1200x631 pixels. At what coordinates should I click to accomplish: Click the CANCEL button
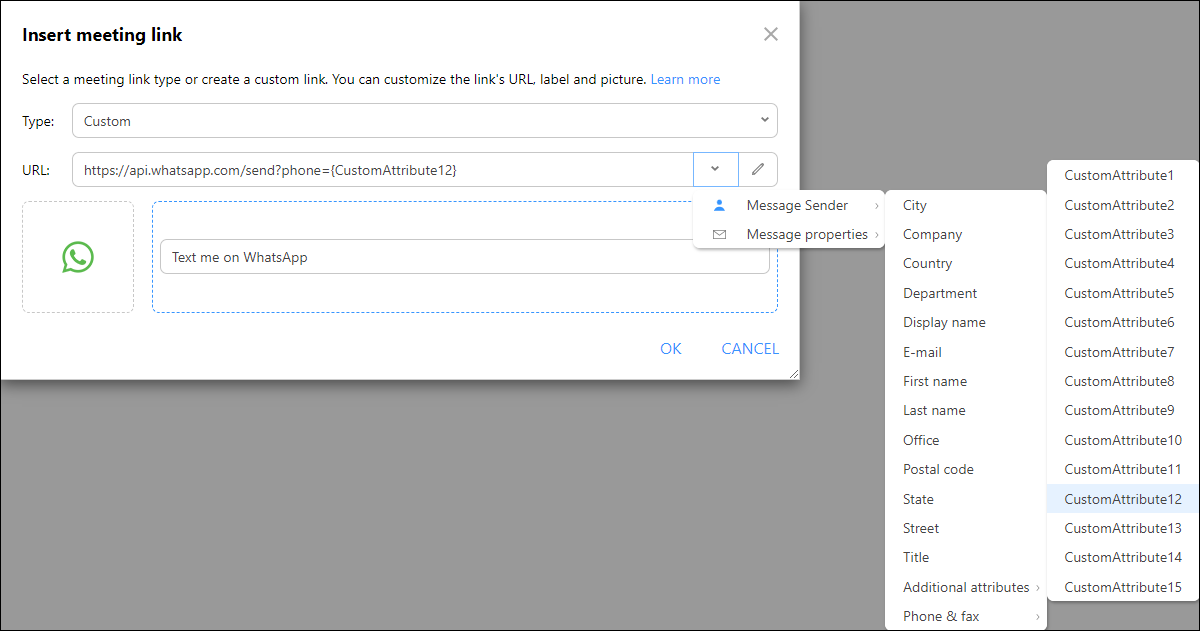[750, 348]
